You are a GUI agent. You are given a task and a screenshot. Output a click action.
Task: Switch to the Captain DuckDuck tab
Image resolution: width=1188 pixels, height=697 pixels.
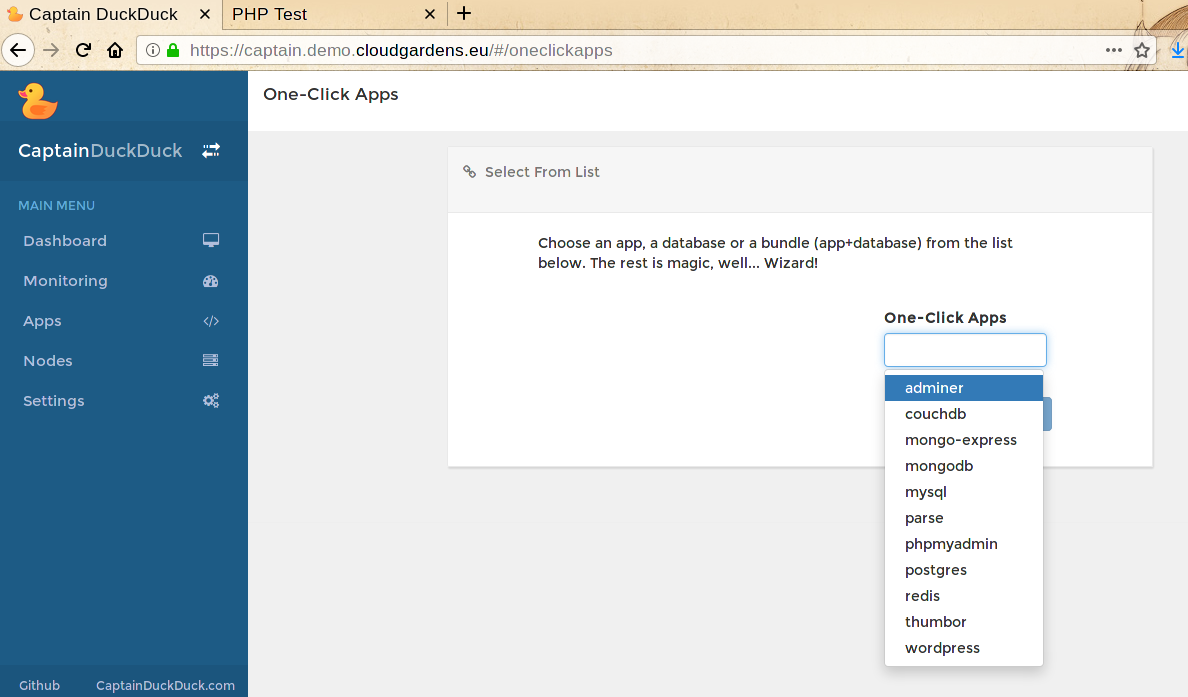pyautogui.click(x=110, y=14)
